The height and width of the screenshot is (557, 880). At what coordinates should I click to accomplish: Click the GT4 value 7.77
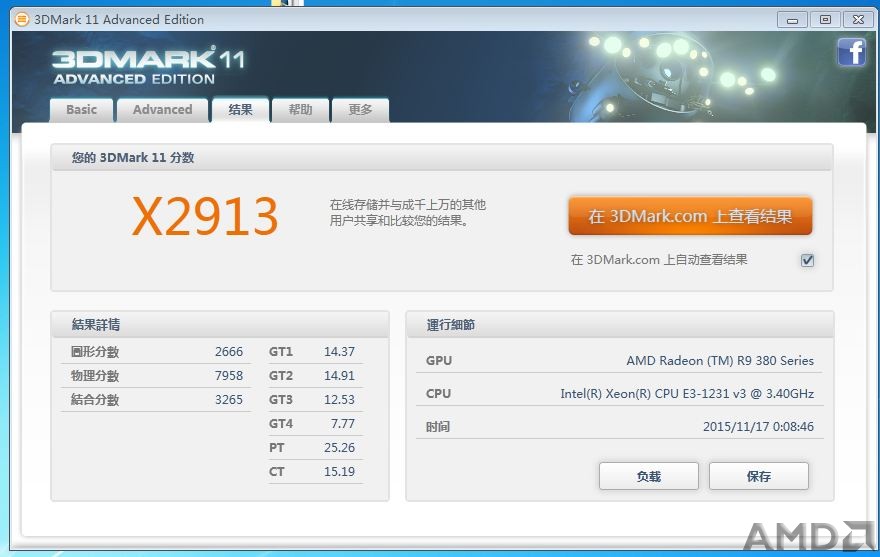coord(343,424)
